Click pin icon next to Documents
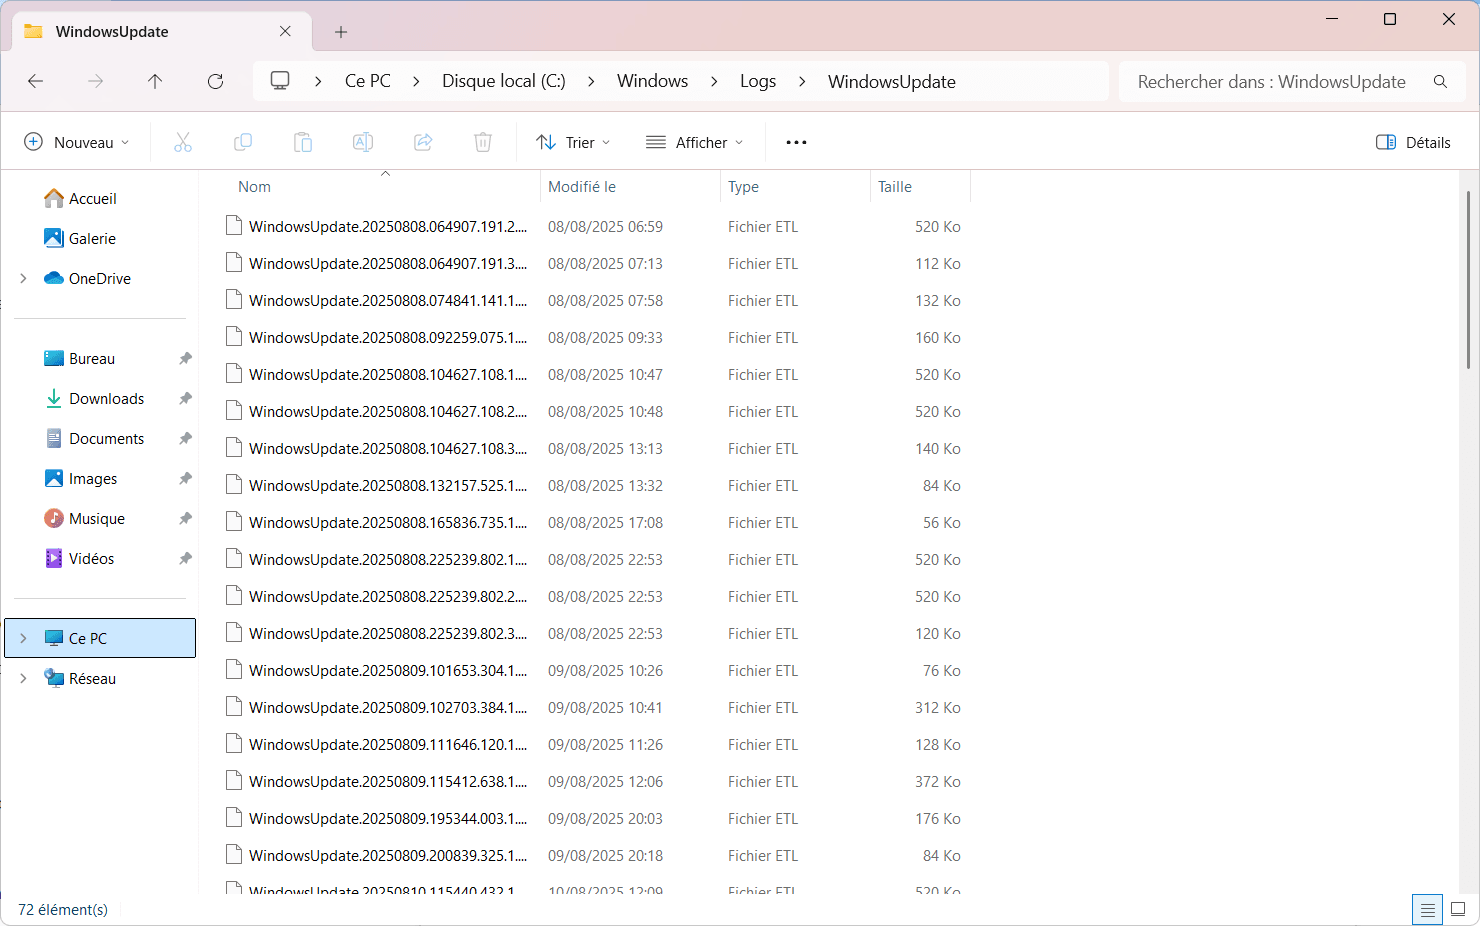1480x926 pixels. click(185, 438)
